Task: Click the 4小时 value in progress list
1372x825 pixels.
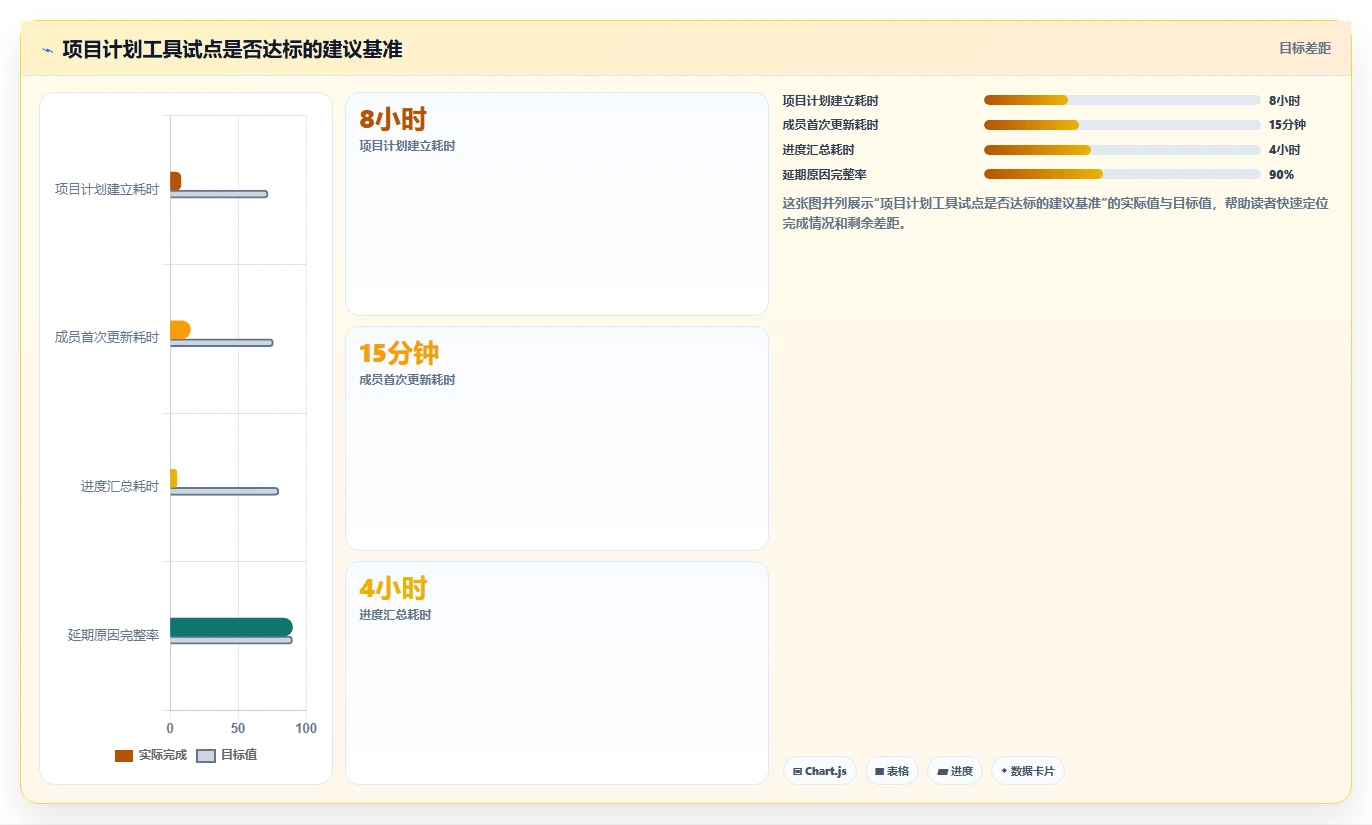Action: (x=1284, y=150)
